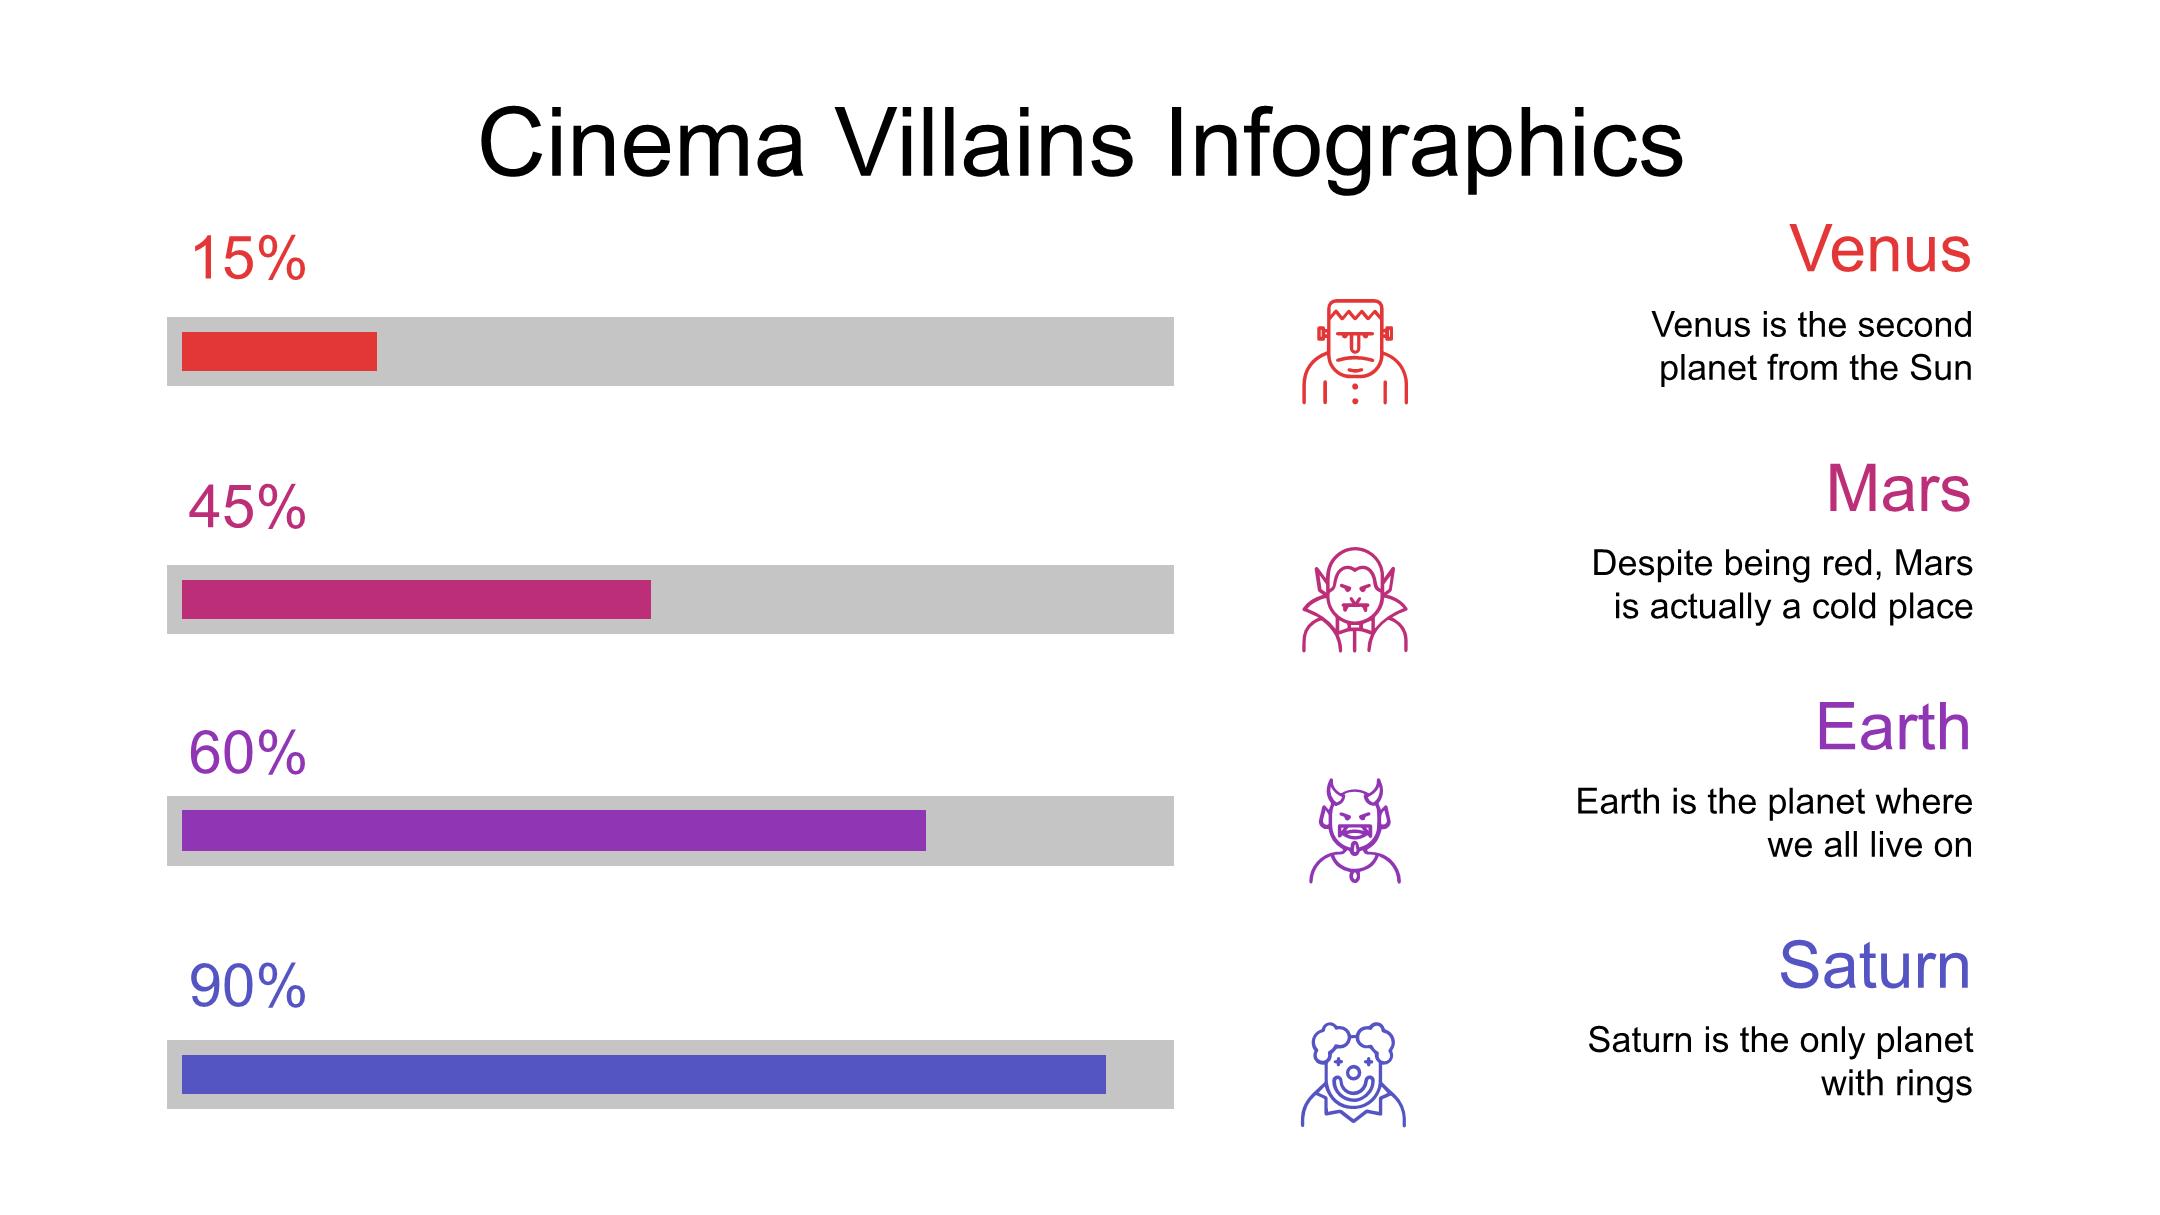The height and width of the screenshot is (1215, 2160).
Task: Click the 15% percentage label
Action: click(248, 259)
